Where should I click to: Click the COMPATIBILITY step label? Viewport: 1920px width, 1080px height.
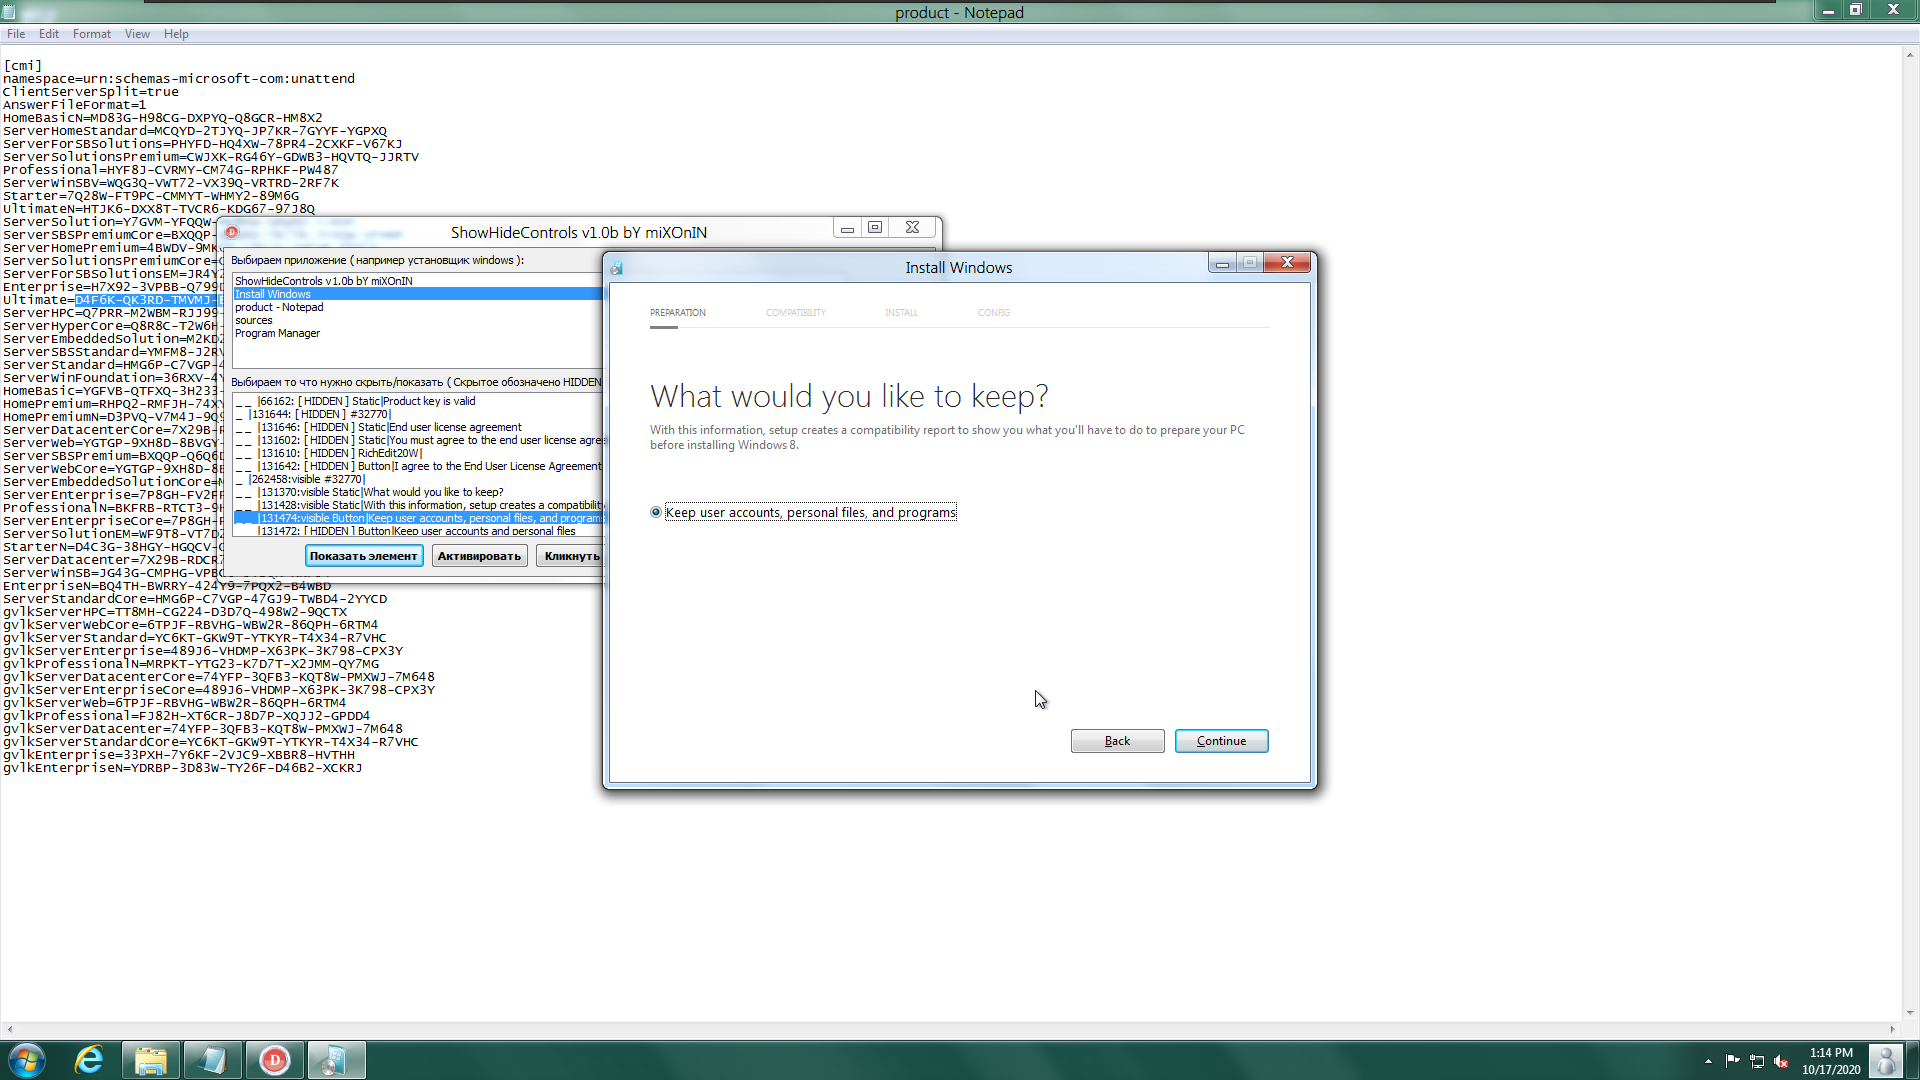coord(796,313)
